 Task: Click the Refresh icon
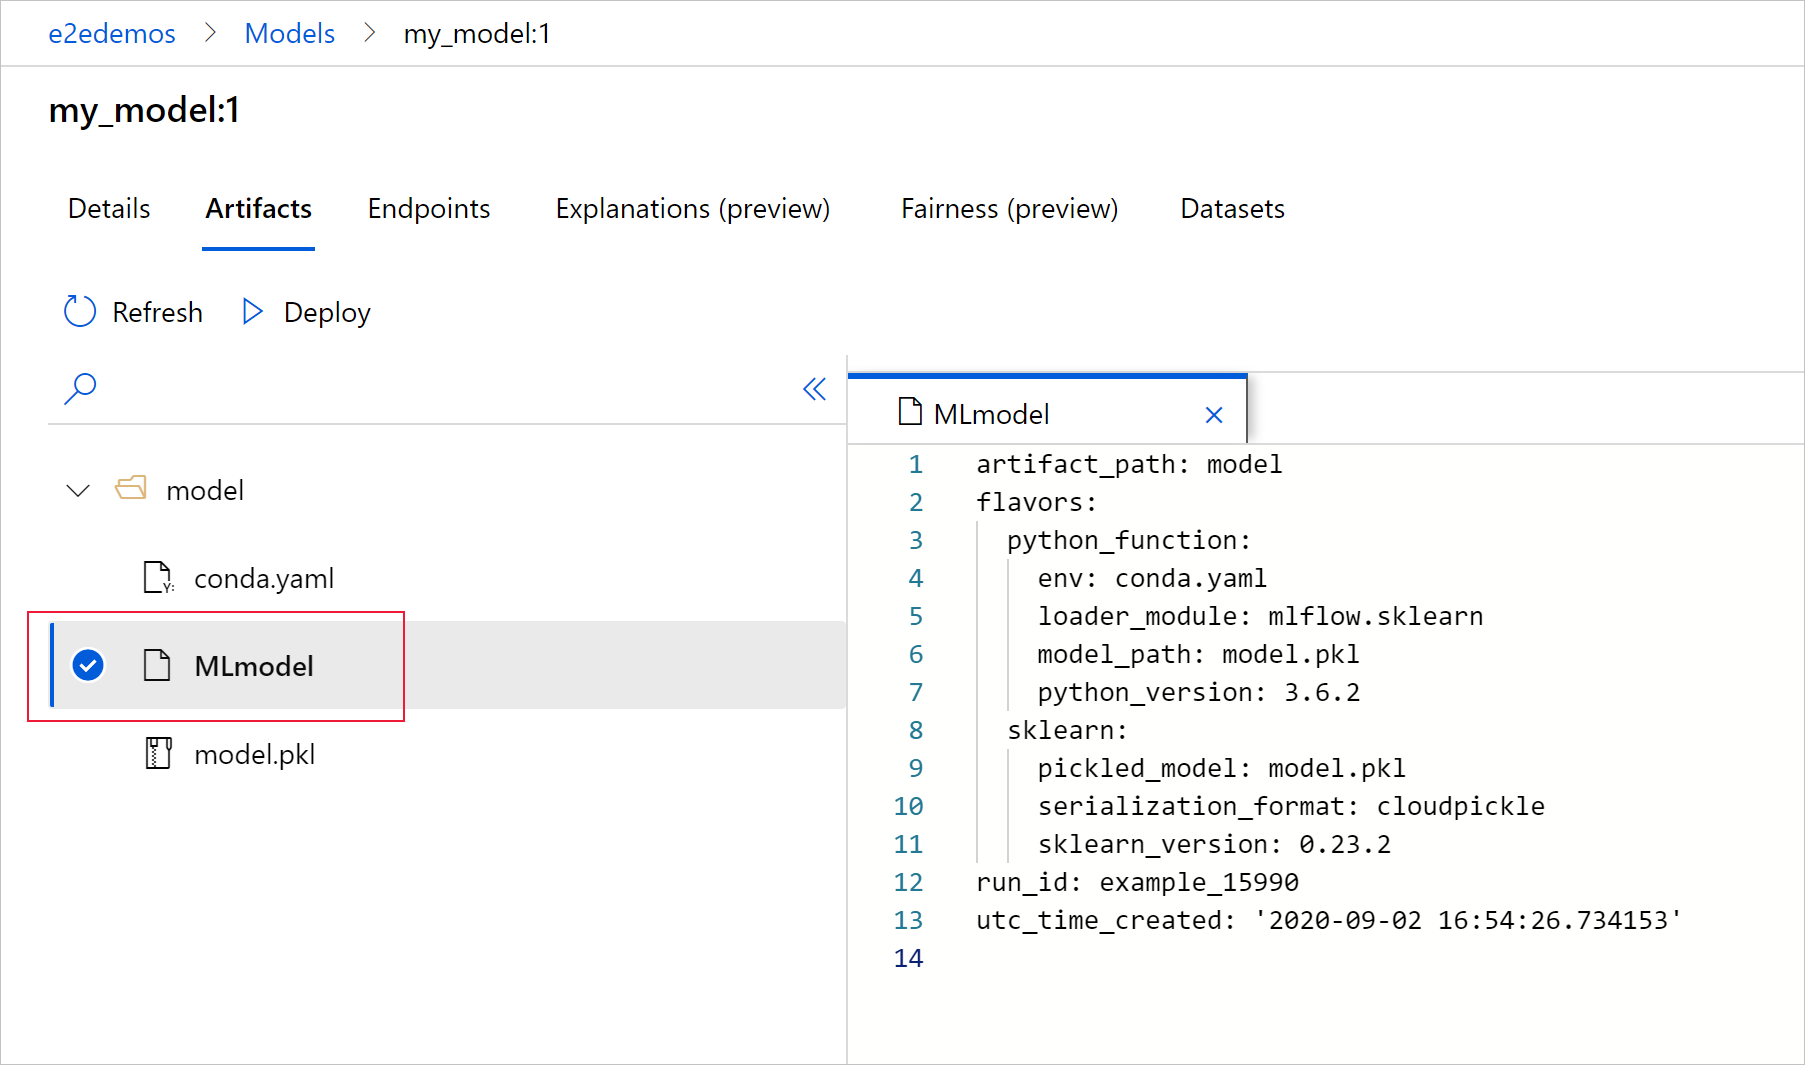[79, 311]
